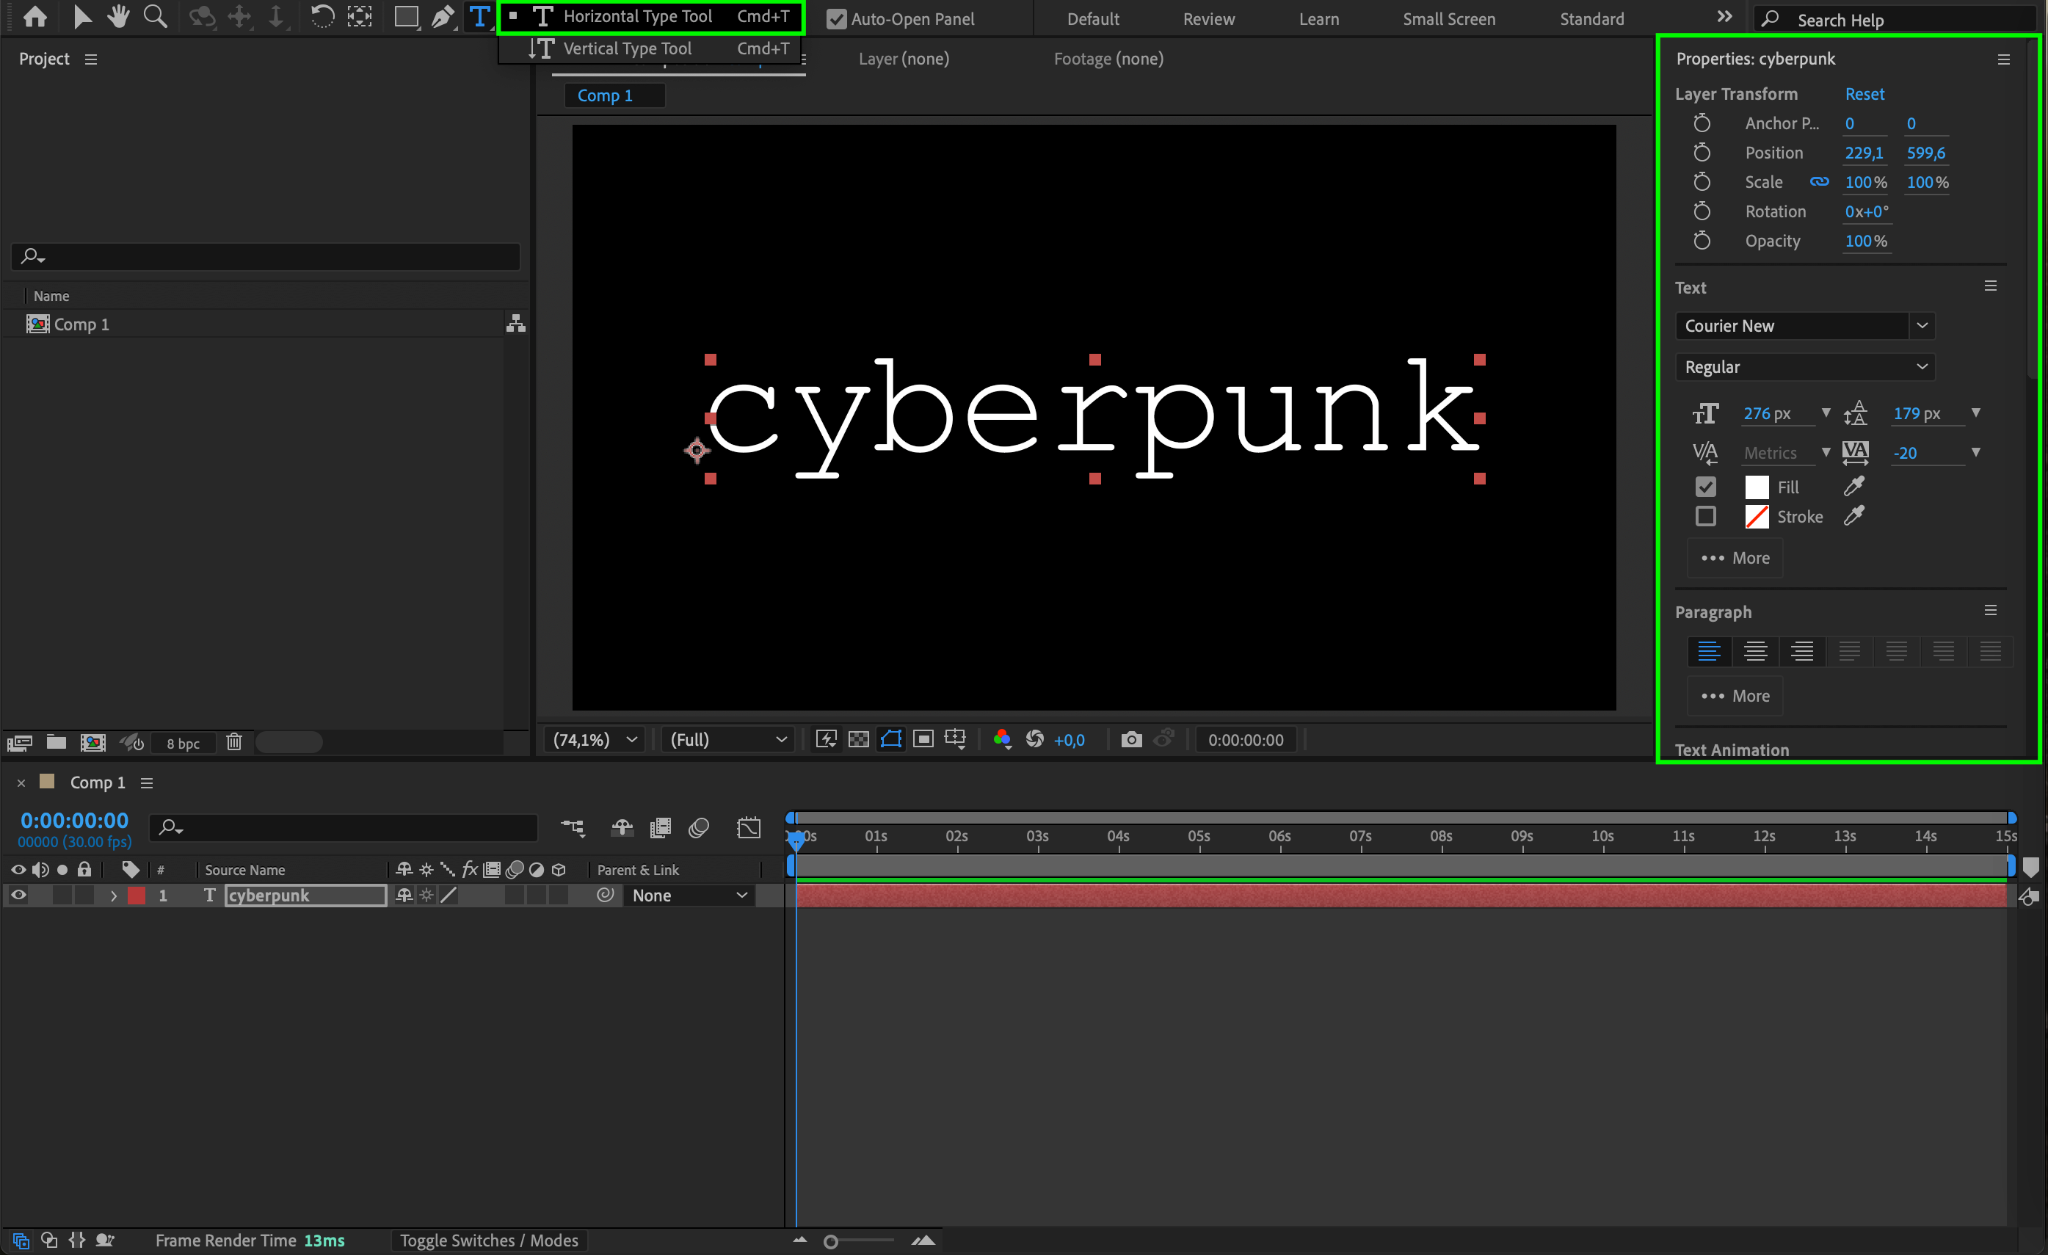Image resolution: width=2048 pixels, height=1255 pixels.
Task: Open the Regular font style dropdown
Action: tap(1921, 367)
